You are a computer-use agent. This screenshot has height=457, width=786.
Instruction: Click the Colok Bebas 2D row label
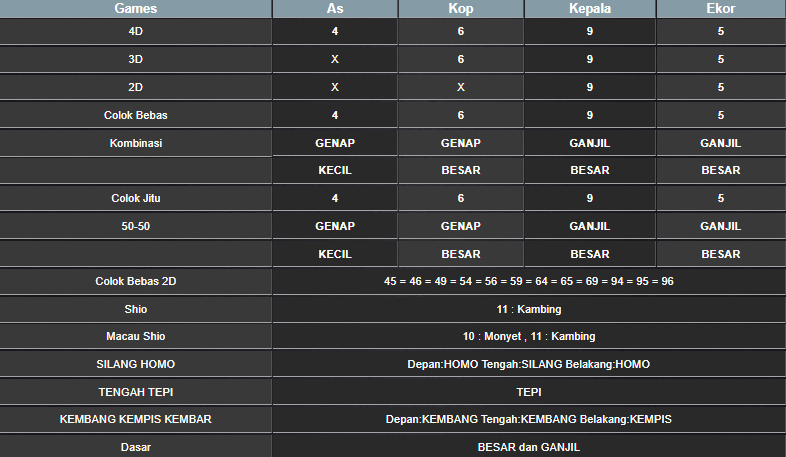coord(135,282)
